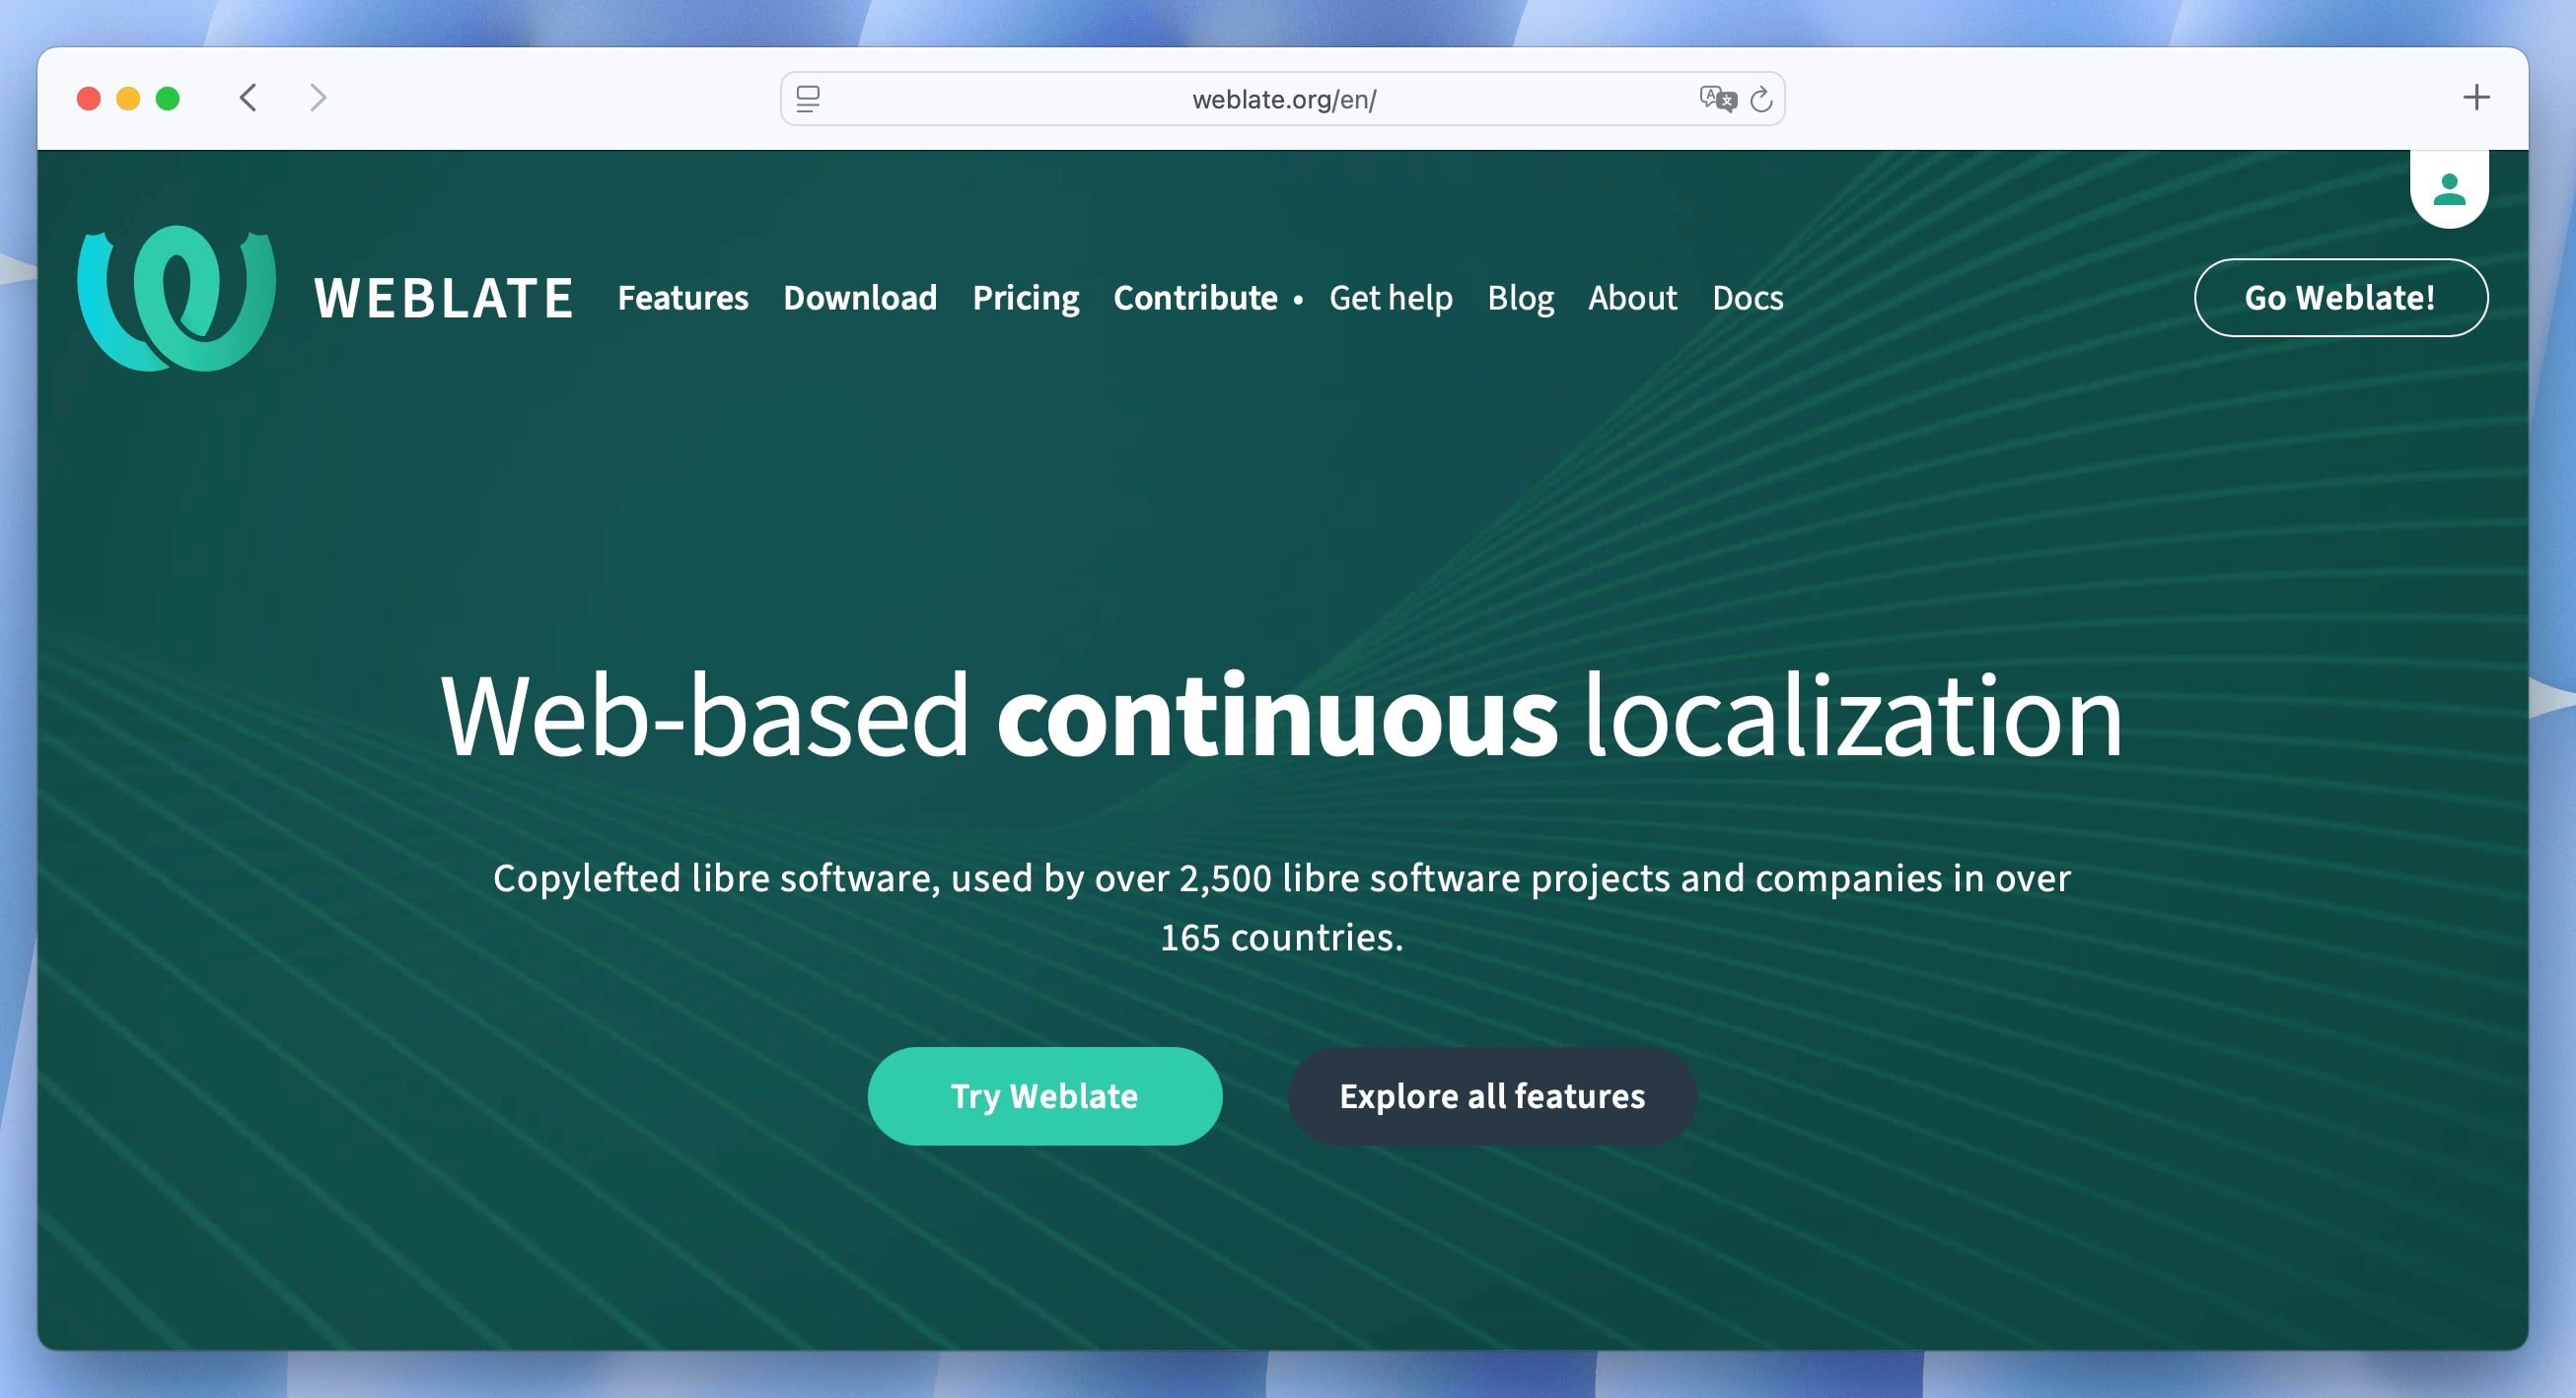2576x1398 pixels.
Task: Close the window with the red button
Action: (x=89, y=98)
